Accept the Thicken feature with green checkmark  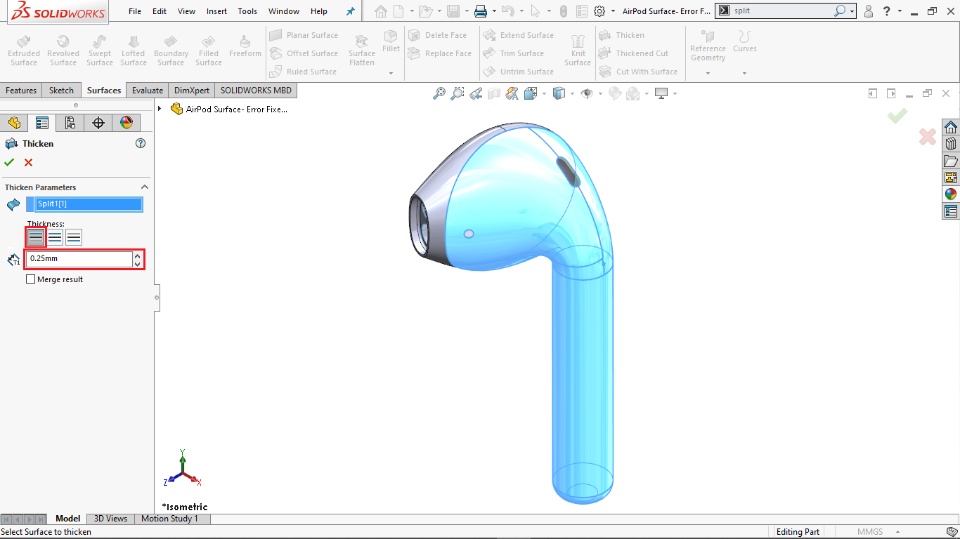9,162
